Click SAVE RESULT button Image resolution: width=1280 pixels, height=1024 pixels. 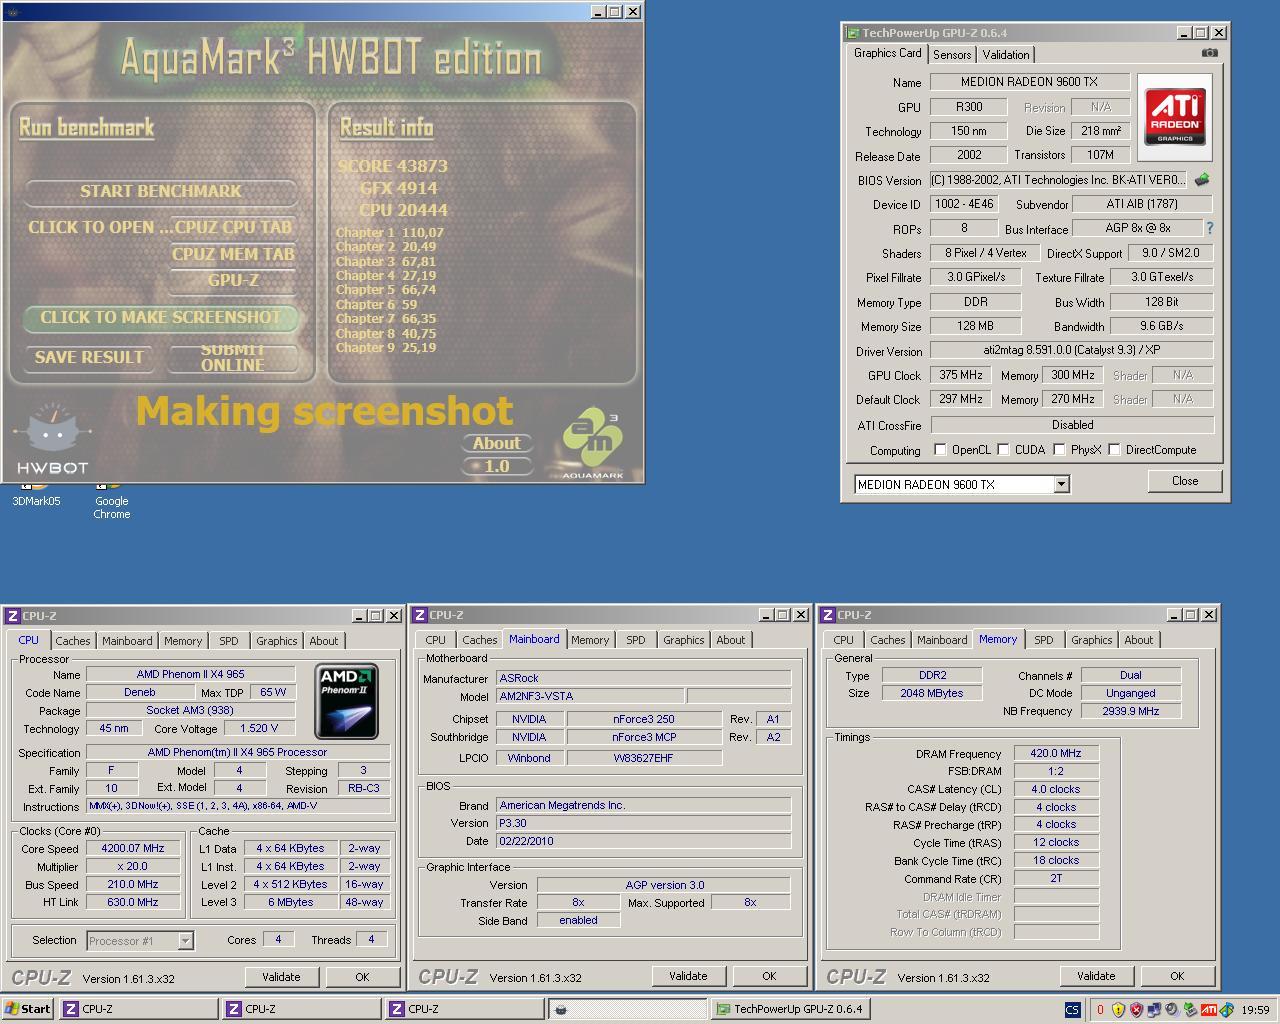(x=89, y=357)
